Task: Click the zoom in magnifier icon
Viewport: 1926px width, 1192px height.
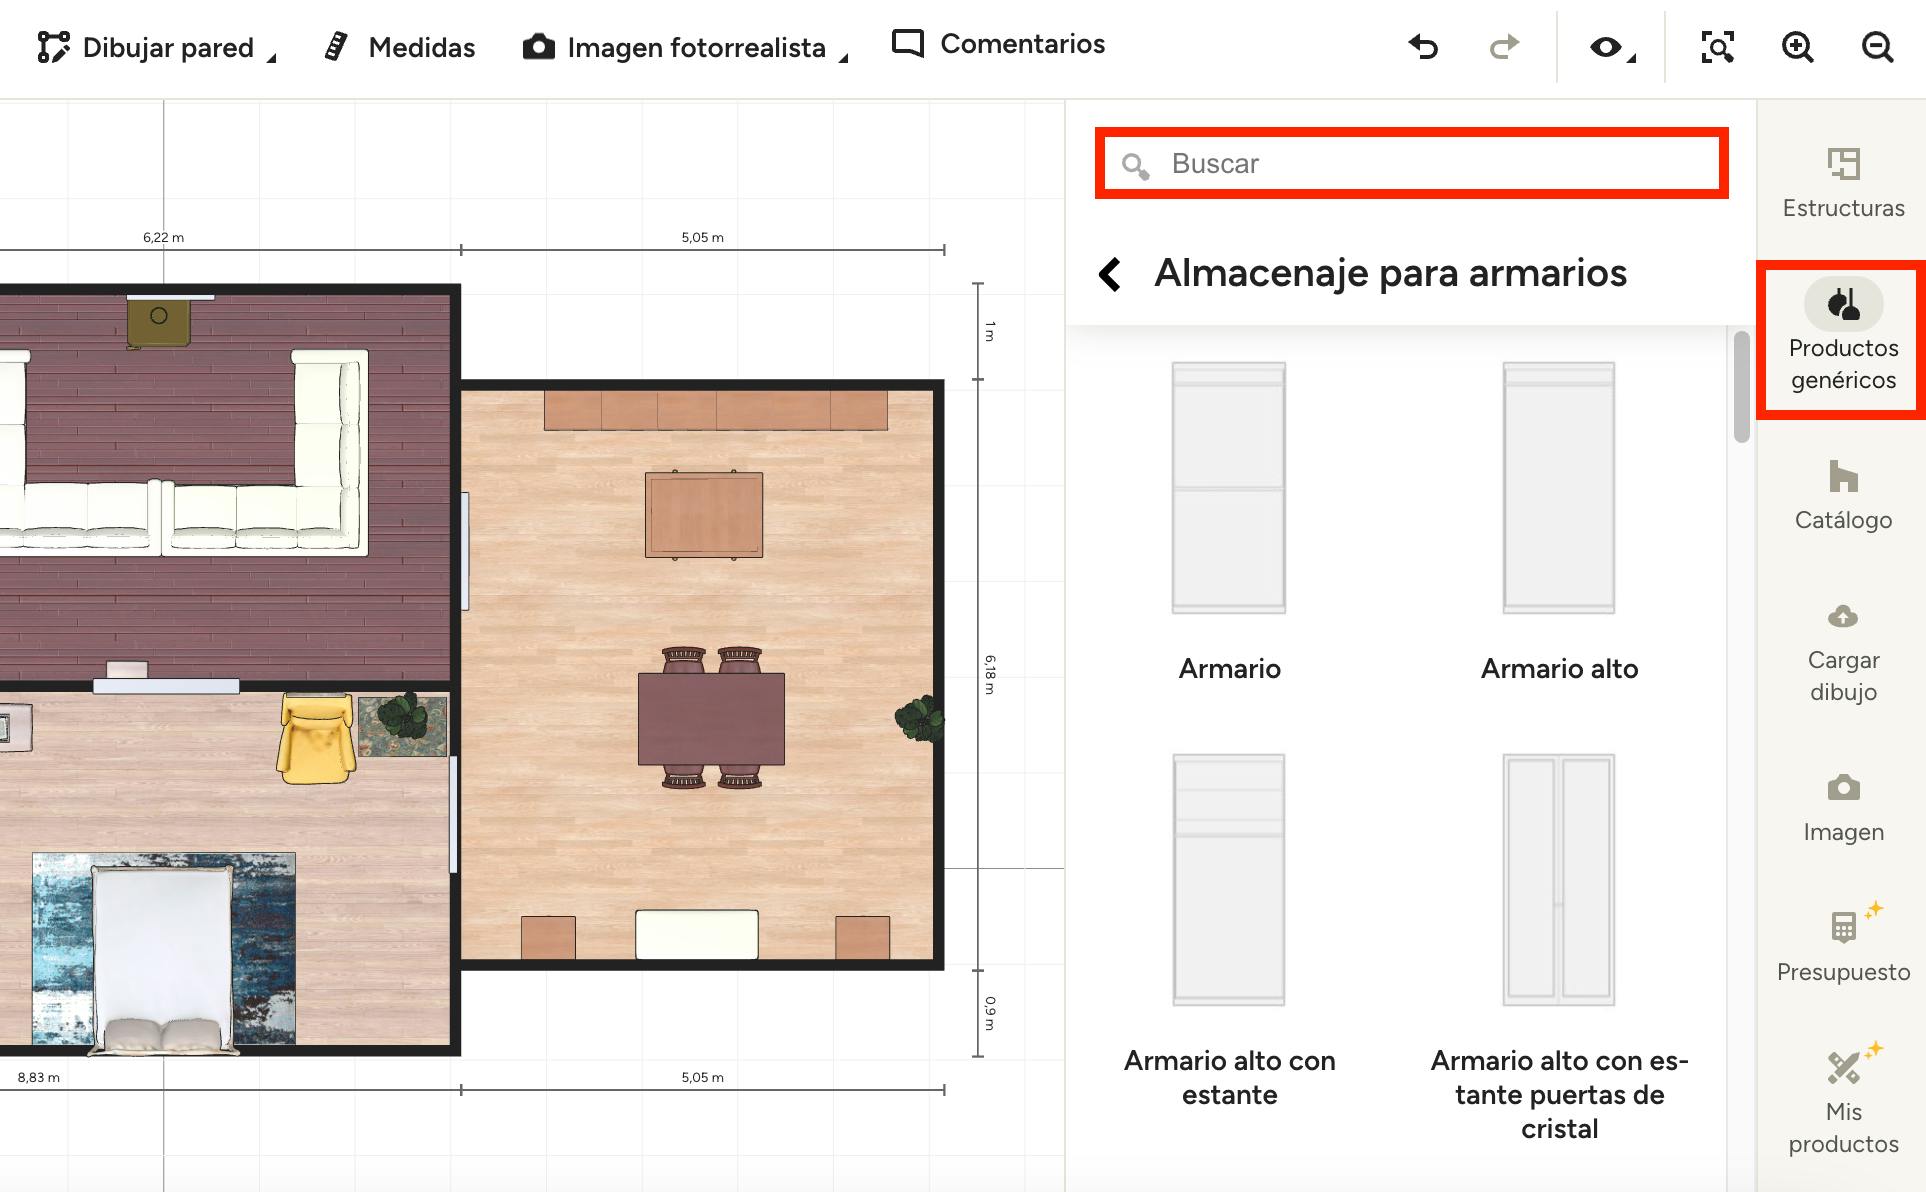Action: coord(1797,47)
